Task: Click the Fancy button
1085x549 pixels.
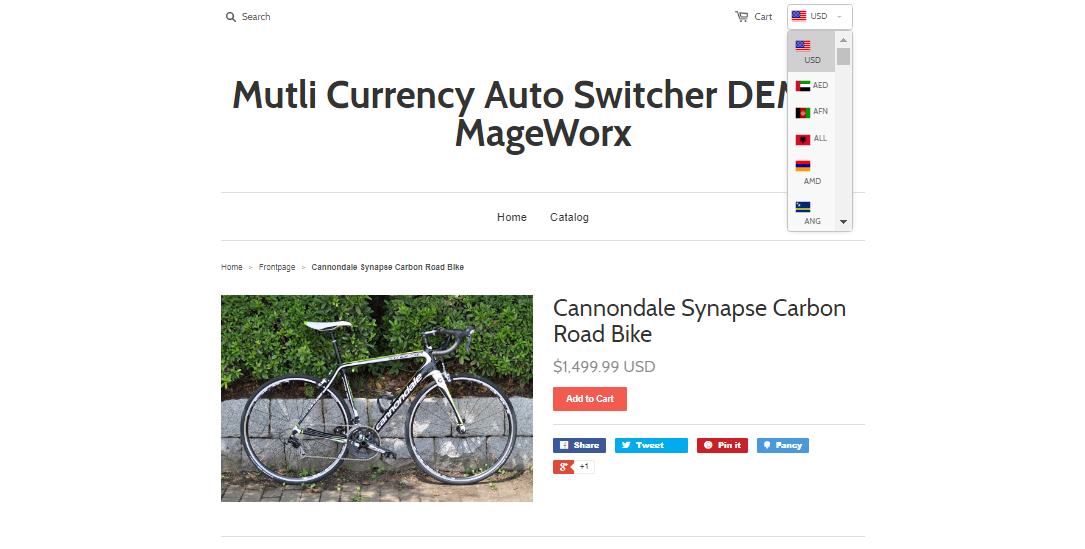Action: coord(783,445)
